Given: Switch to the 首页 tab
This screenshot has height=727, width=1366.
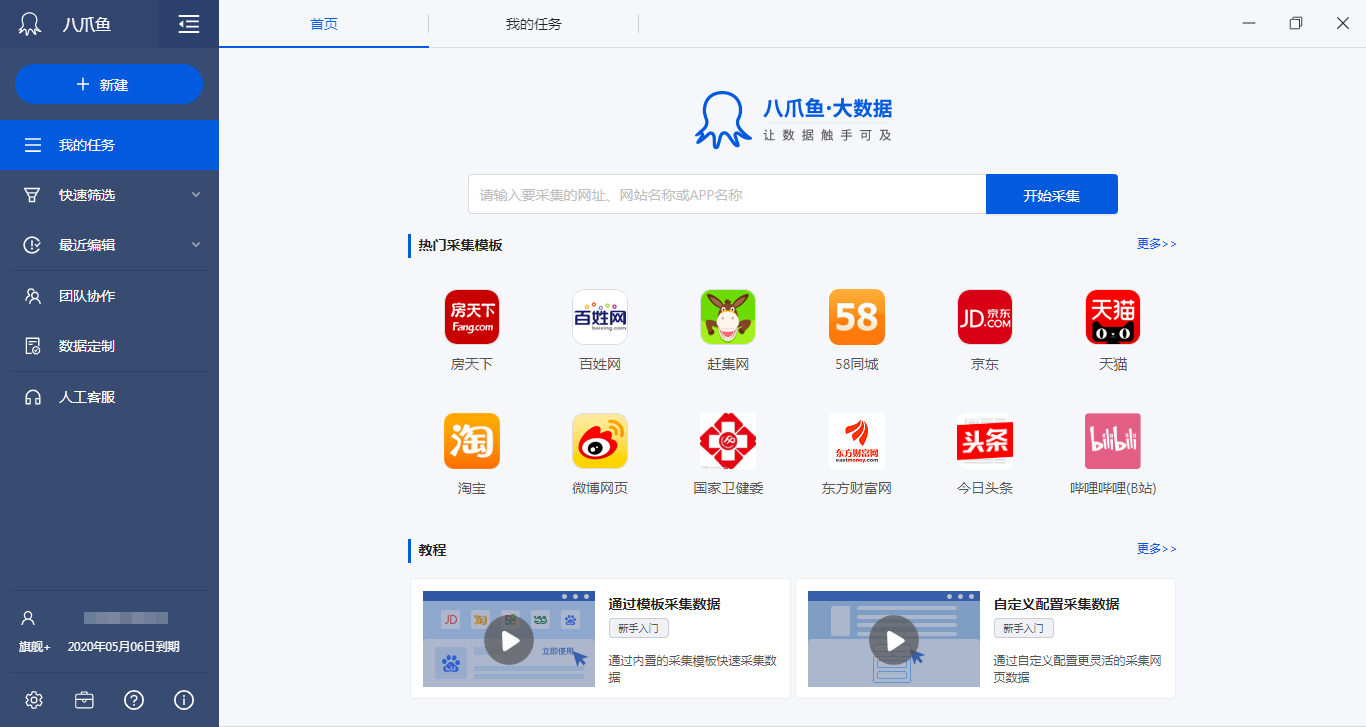Looking at the screenshot, I should [324, 24].
